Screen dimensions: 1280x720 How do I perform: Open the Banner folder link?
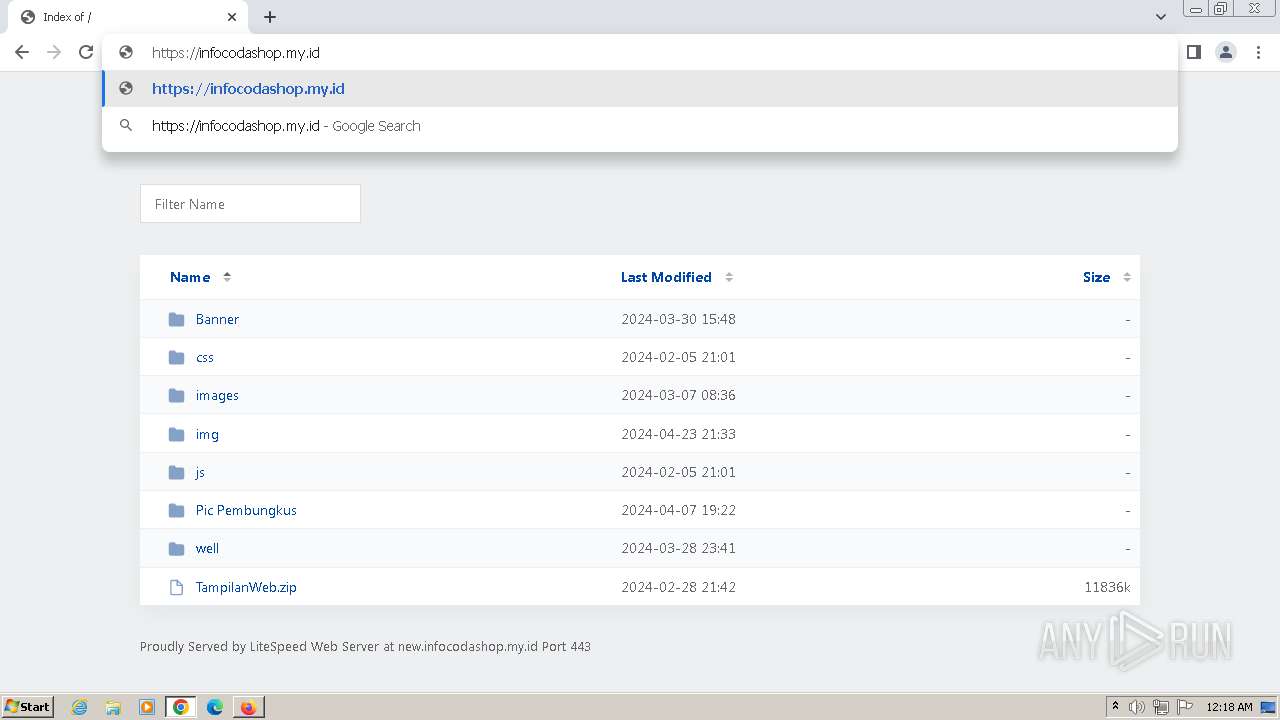point(217,319)
